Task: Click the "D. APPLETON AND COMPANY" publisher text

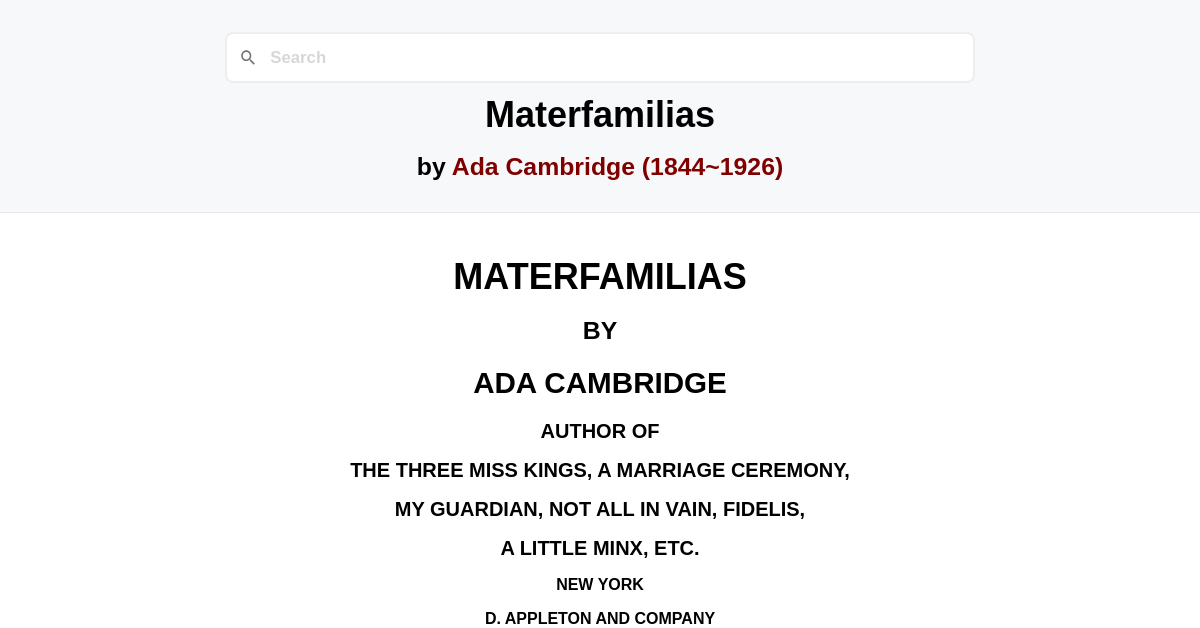Action: 600,618
